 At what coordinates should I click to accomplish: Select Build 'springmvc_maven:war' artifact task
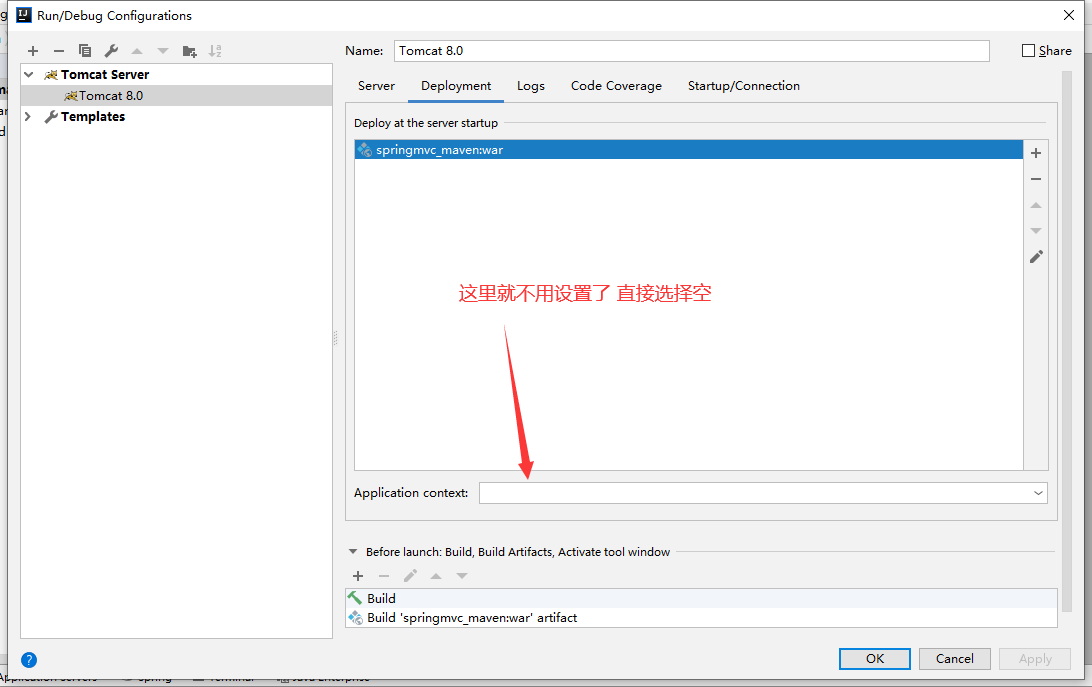pos(701,617)
